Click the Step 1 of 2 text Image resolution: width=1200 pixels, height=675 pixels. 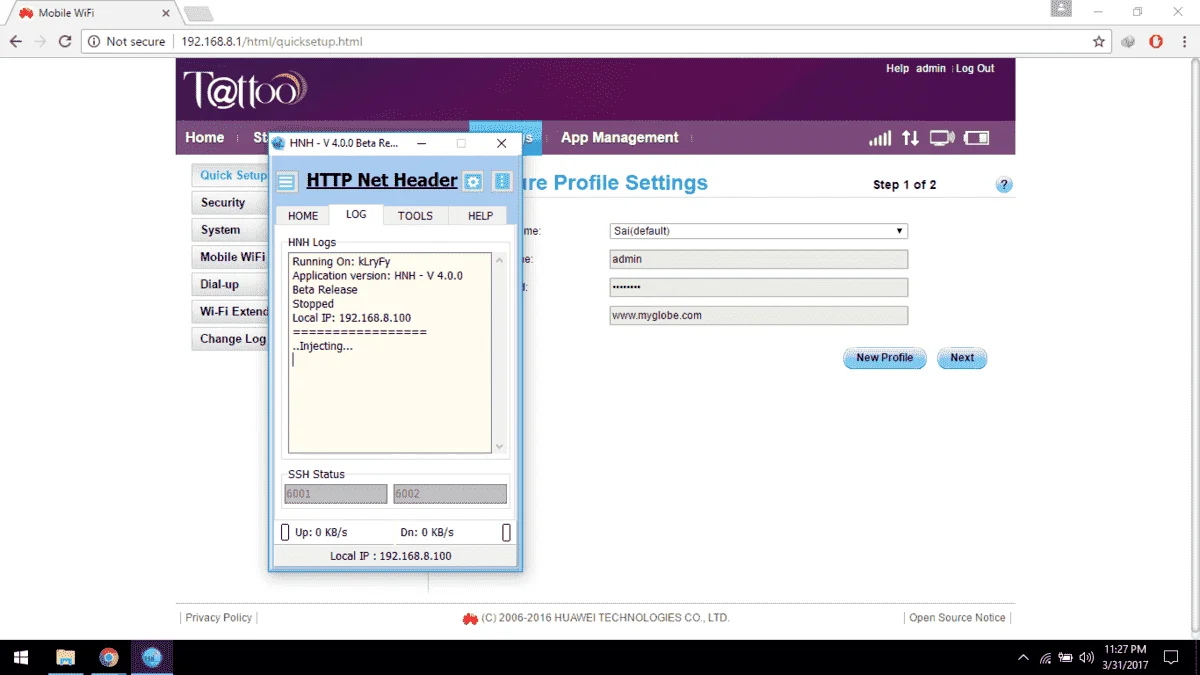pos(904,185)
